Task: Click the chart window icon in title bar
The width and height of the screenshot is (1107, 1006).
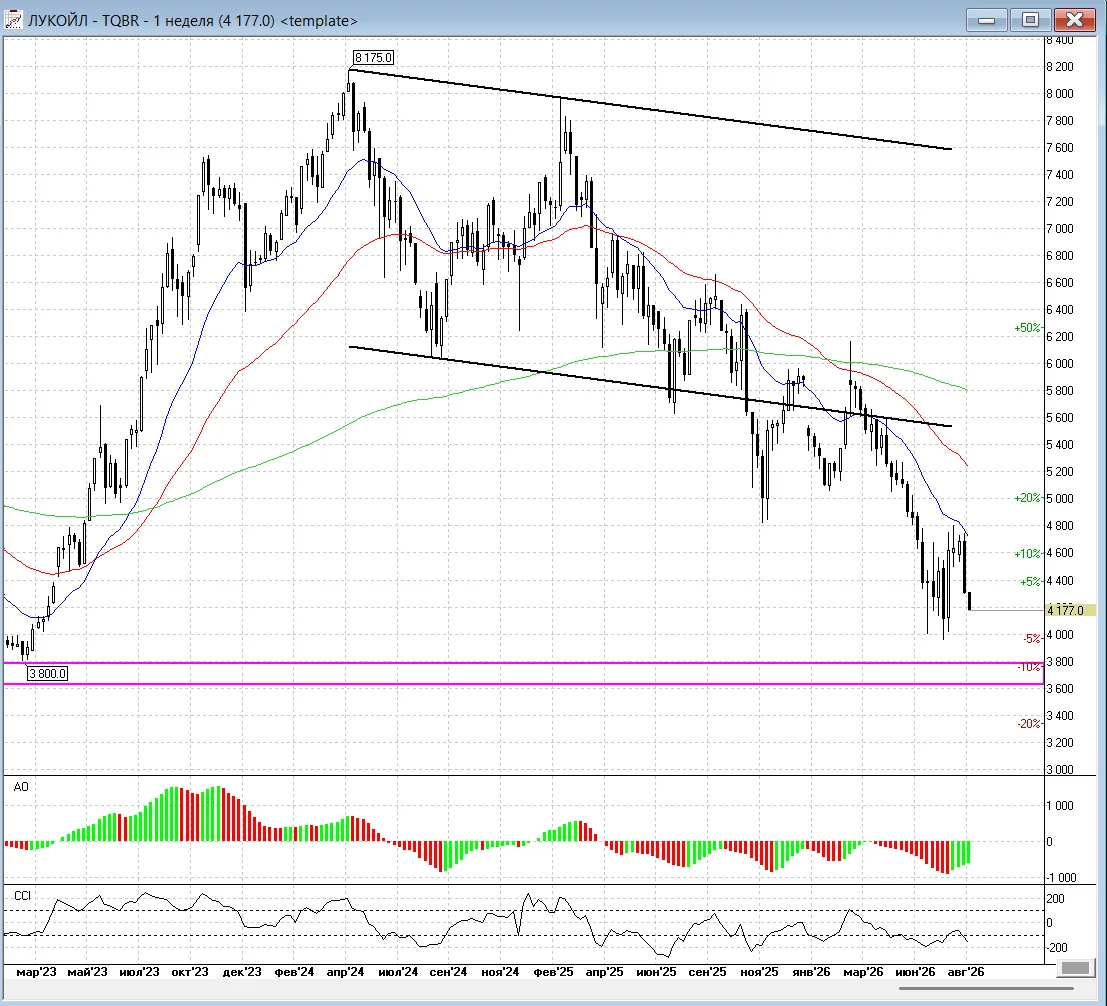Action: 13,20
